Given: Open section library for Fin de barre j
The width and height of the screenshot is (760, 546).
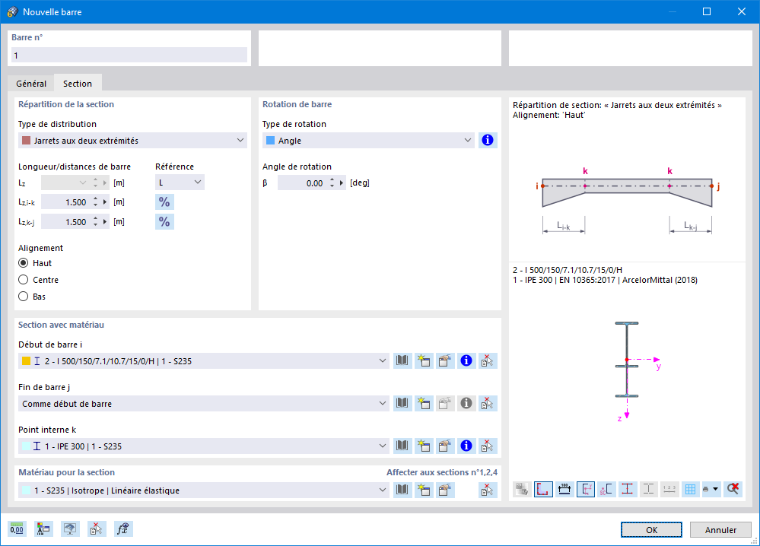Looking at the screenshot, I should click(402, 403).
